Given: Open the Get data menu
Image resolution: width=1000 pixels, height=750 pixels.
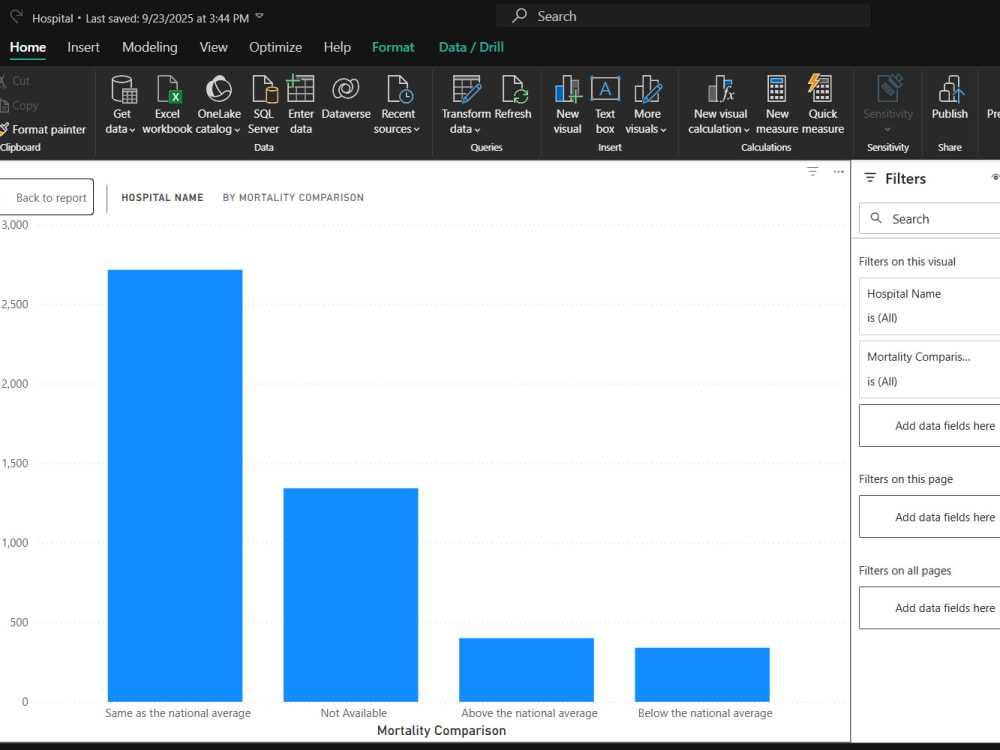Looking at the screenshot, I should coord(121,105).
